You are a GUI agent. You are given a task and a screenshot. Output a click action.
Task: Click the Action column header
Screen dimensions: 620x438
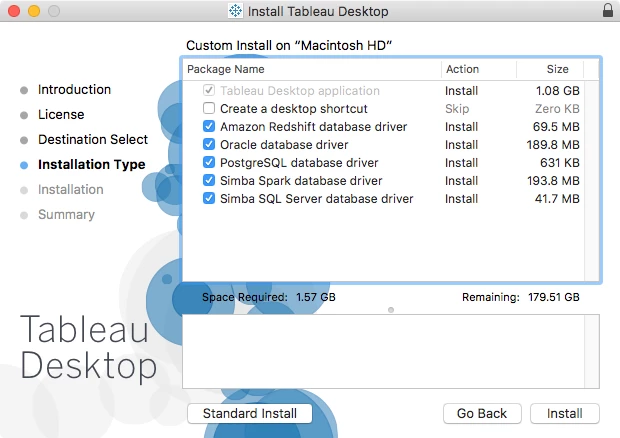tap(479, 69)
